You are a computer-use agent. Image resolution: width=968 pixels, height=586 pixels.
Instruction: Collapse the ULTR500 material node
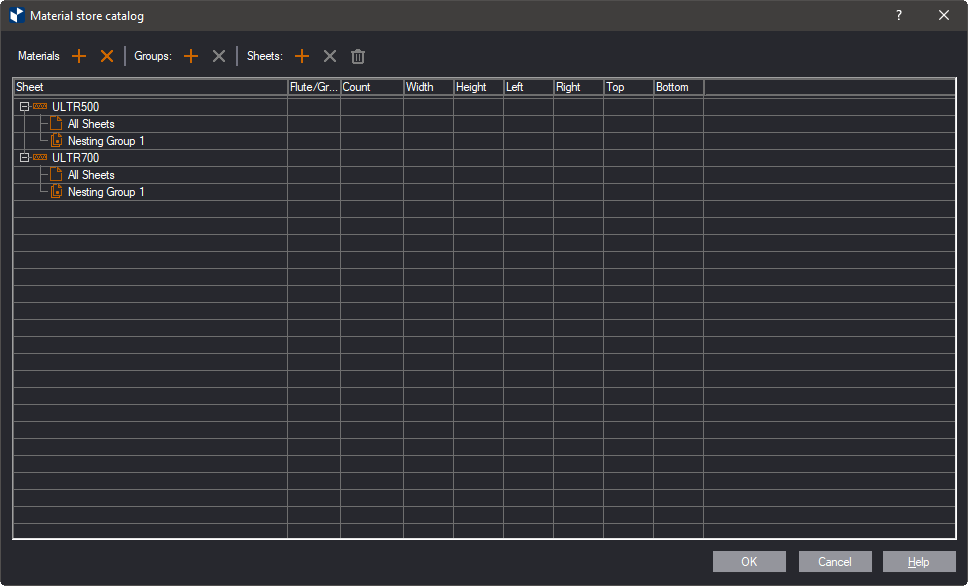(x=24, y=107)
